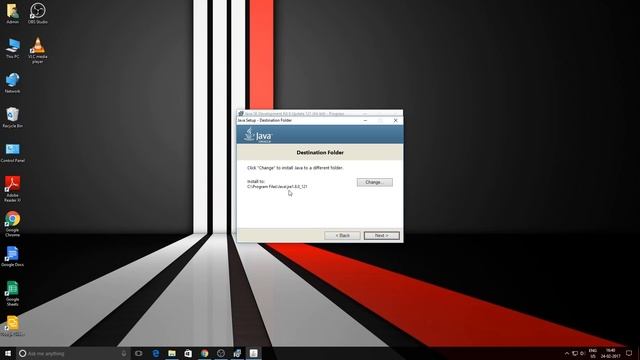Click the active Java Setup taskbar icon
The width and height of the screenshot is (640, 360).
click(x=253, y=353)
